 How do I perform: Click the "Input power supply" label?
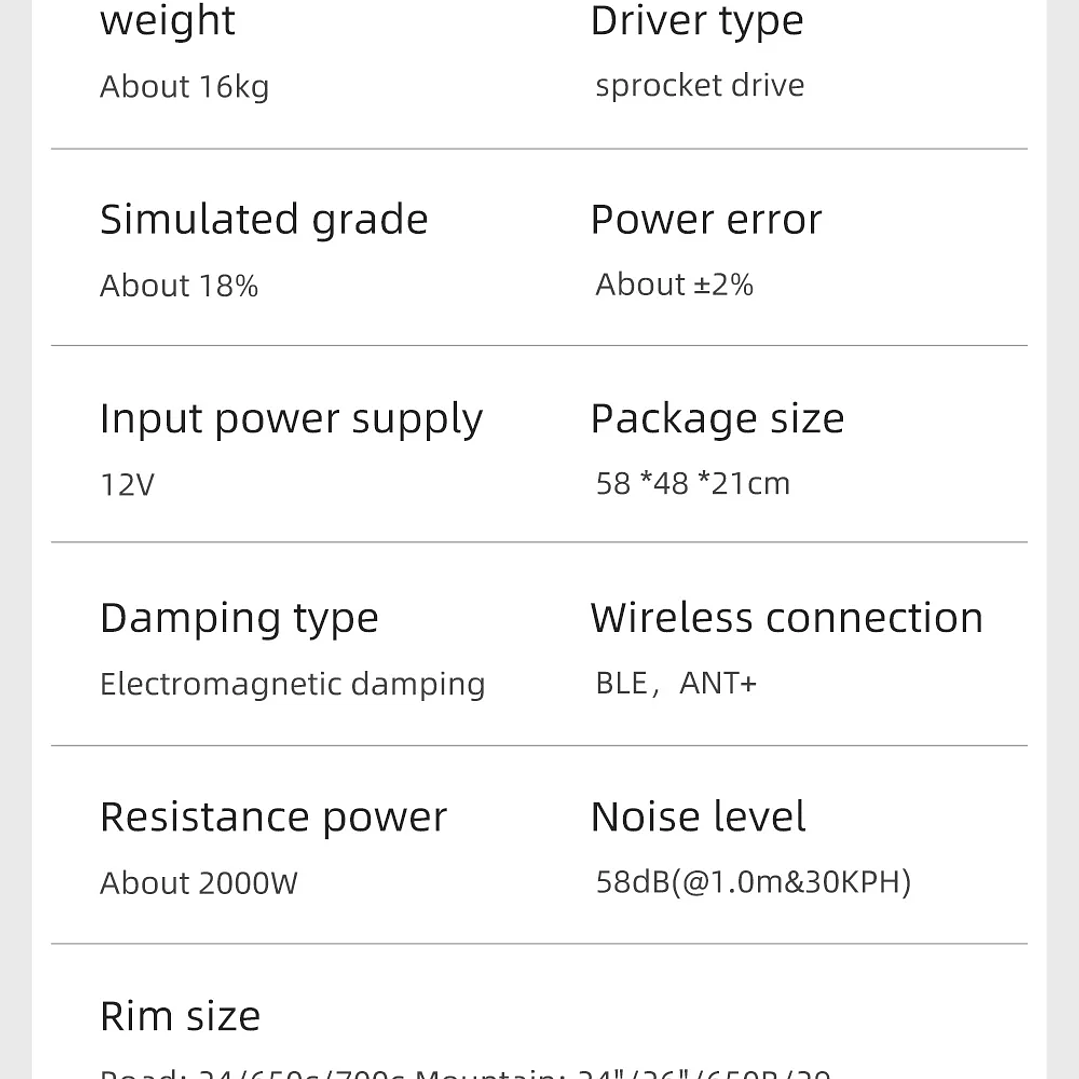pyautogui.click(x=291, y=419)
